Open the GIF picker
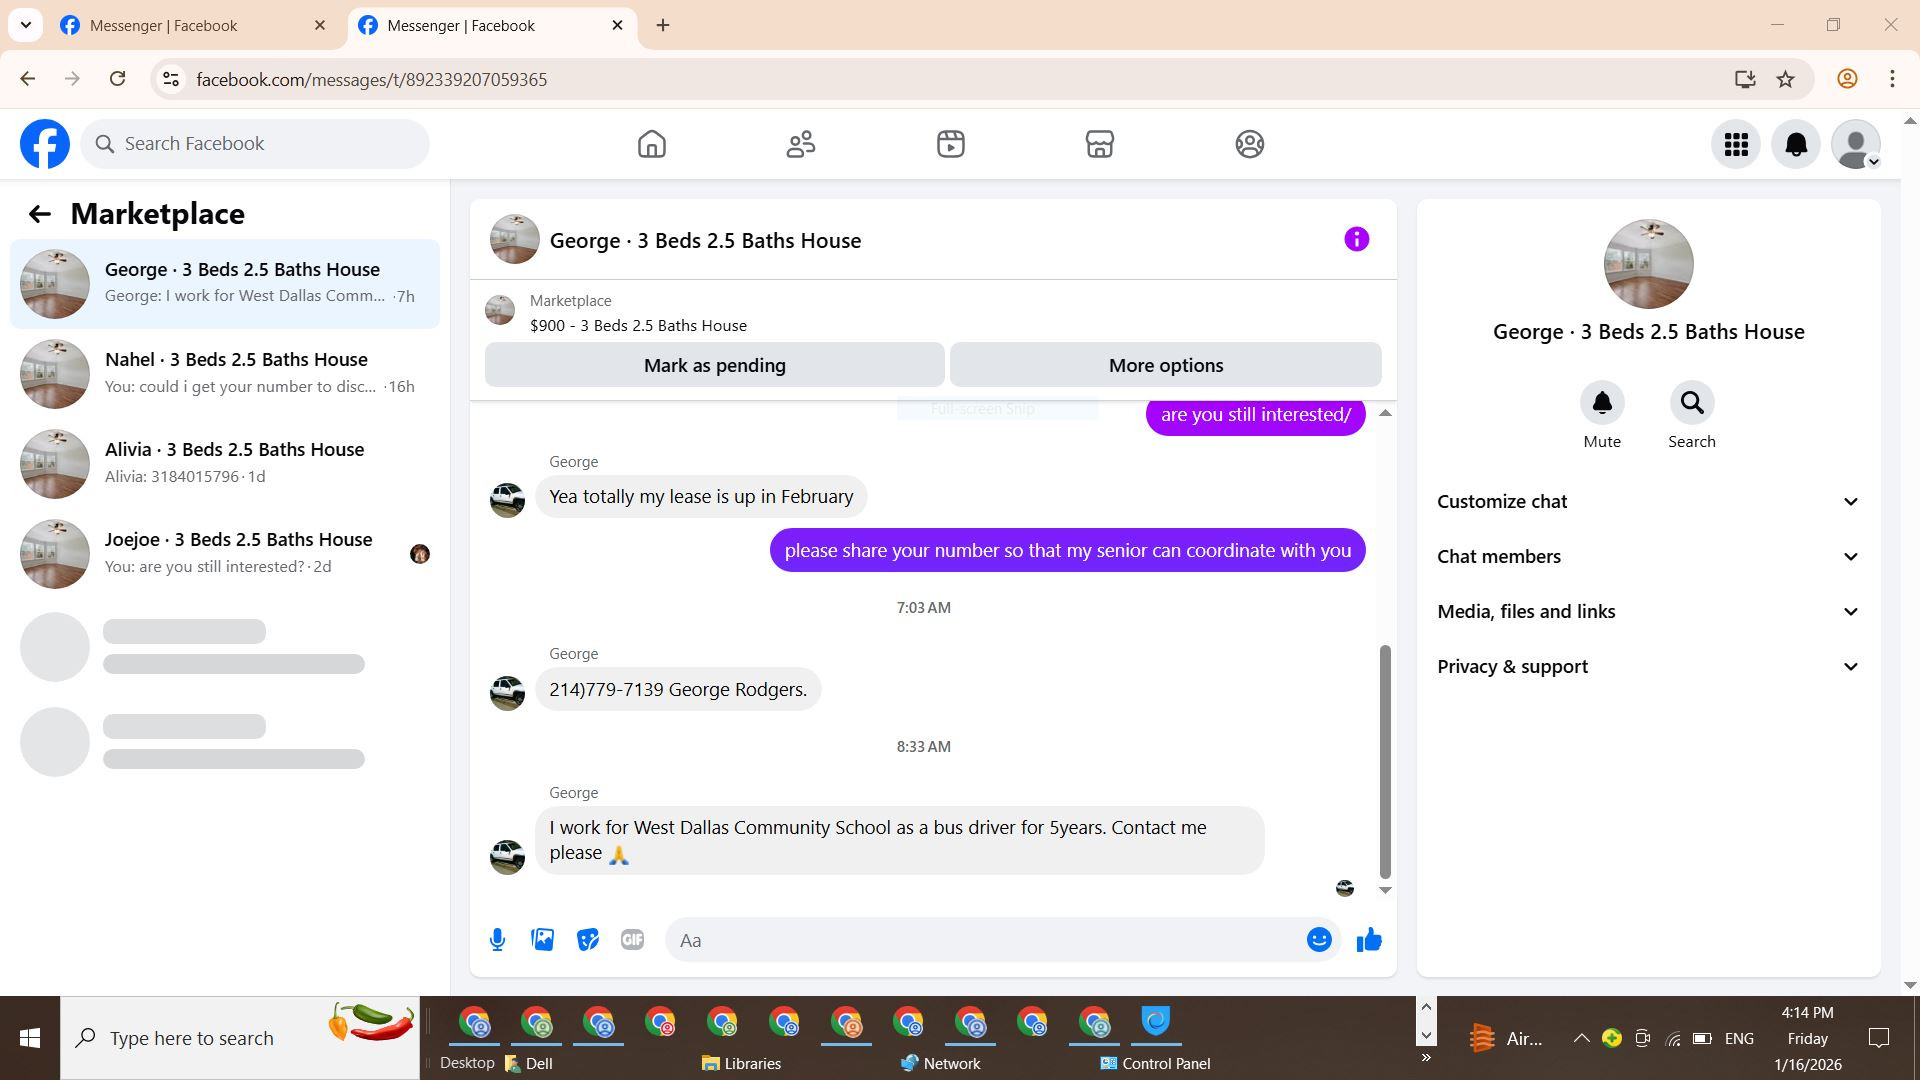Image resolution: width=1920 pixels, height=1080 pixels. [632, 940]
